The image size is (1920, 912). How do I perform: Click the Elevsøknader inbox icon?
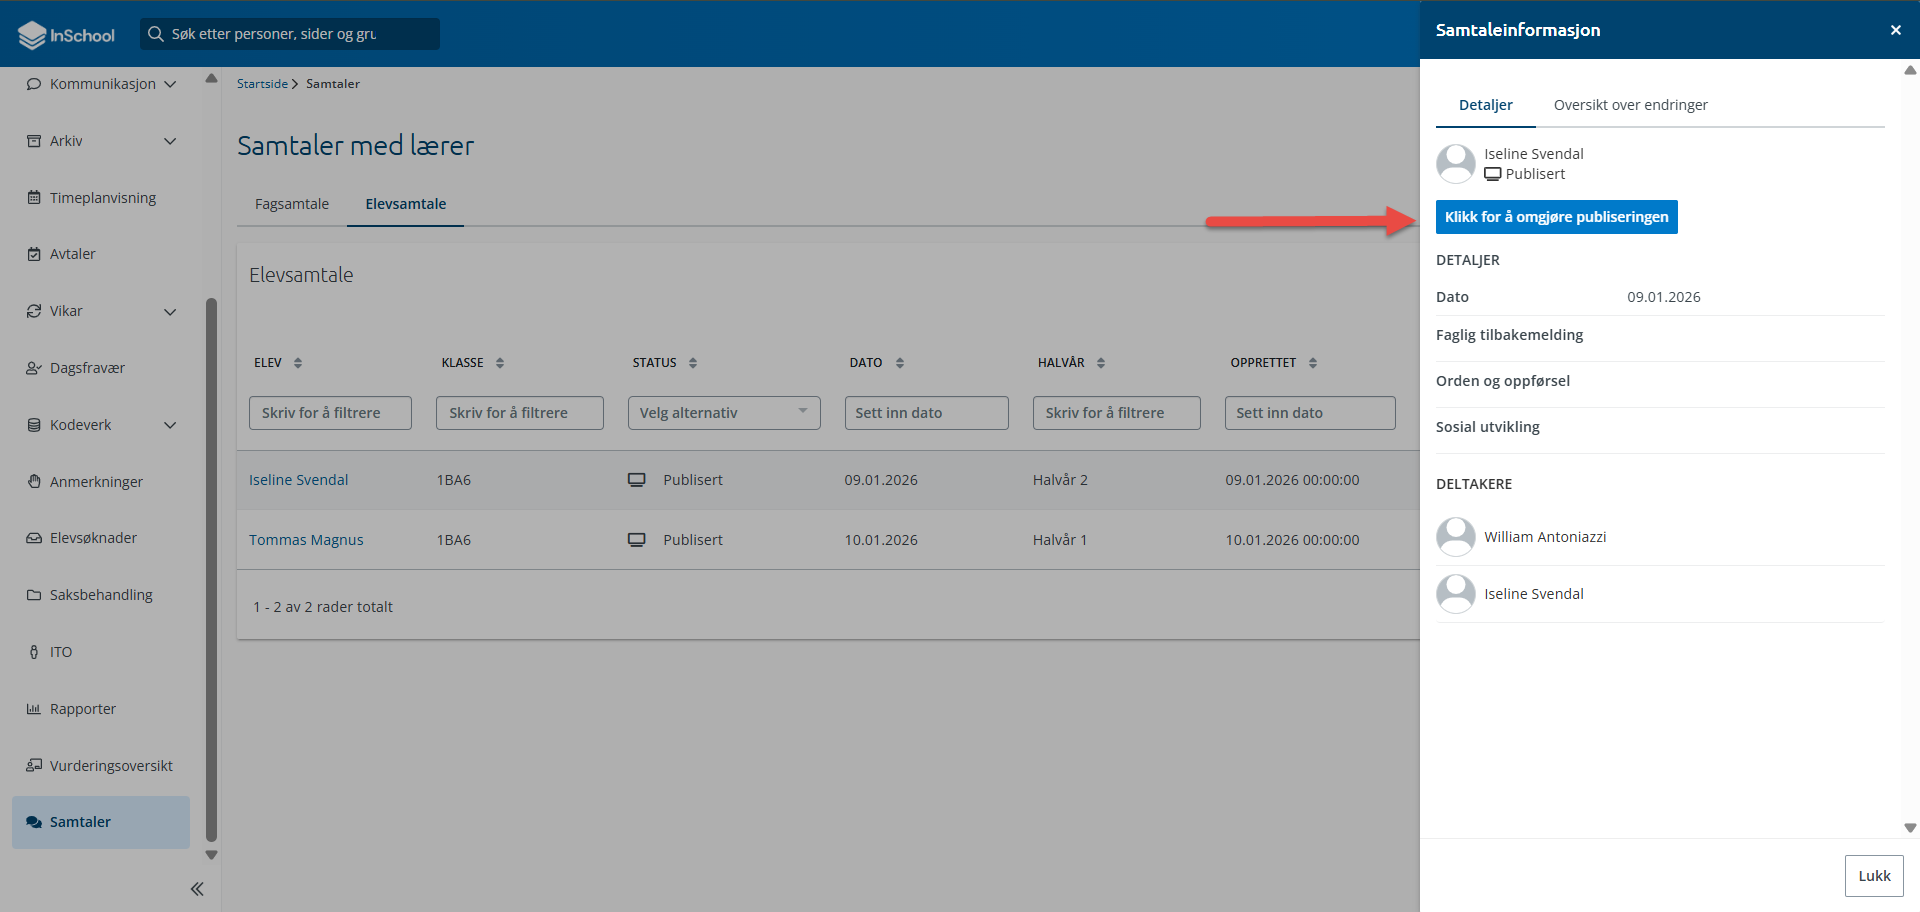[34, 538]
